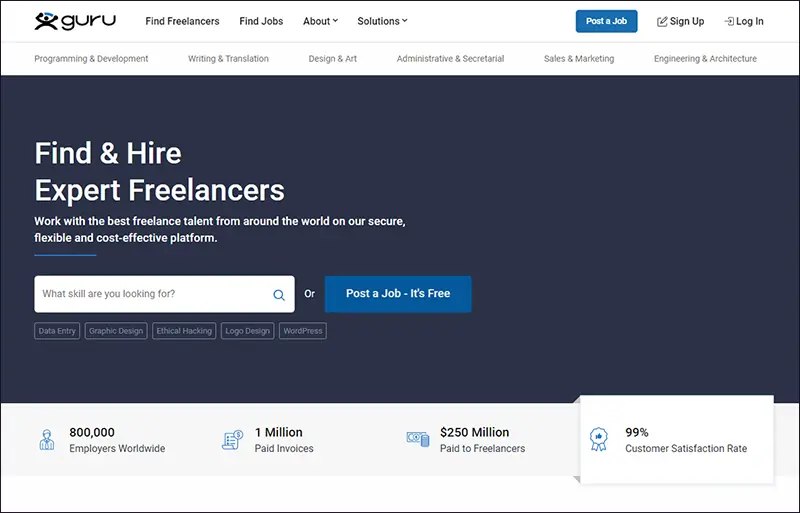800x513 pixels.
Task: Click the 'Paid Invoices' label
Action: pos(284,449)
